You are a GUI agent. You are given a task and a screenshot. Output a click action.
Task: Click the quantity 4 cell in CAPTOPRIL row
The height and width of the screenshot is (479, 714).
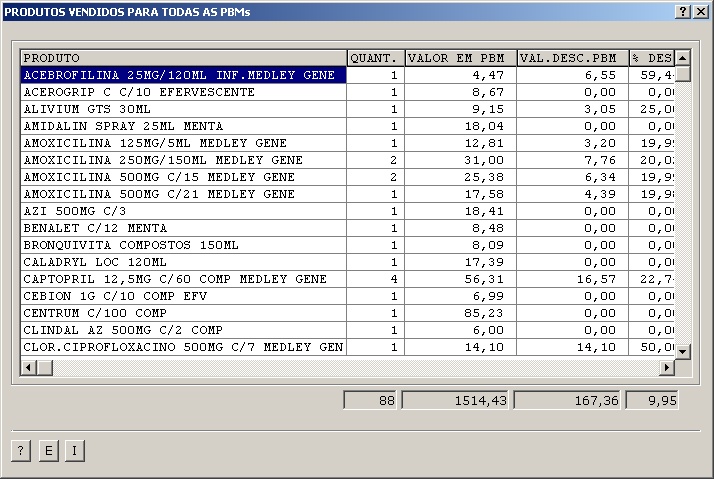point(376,279)
